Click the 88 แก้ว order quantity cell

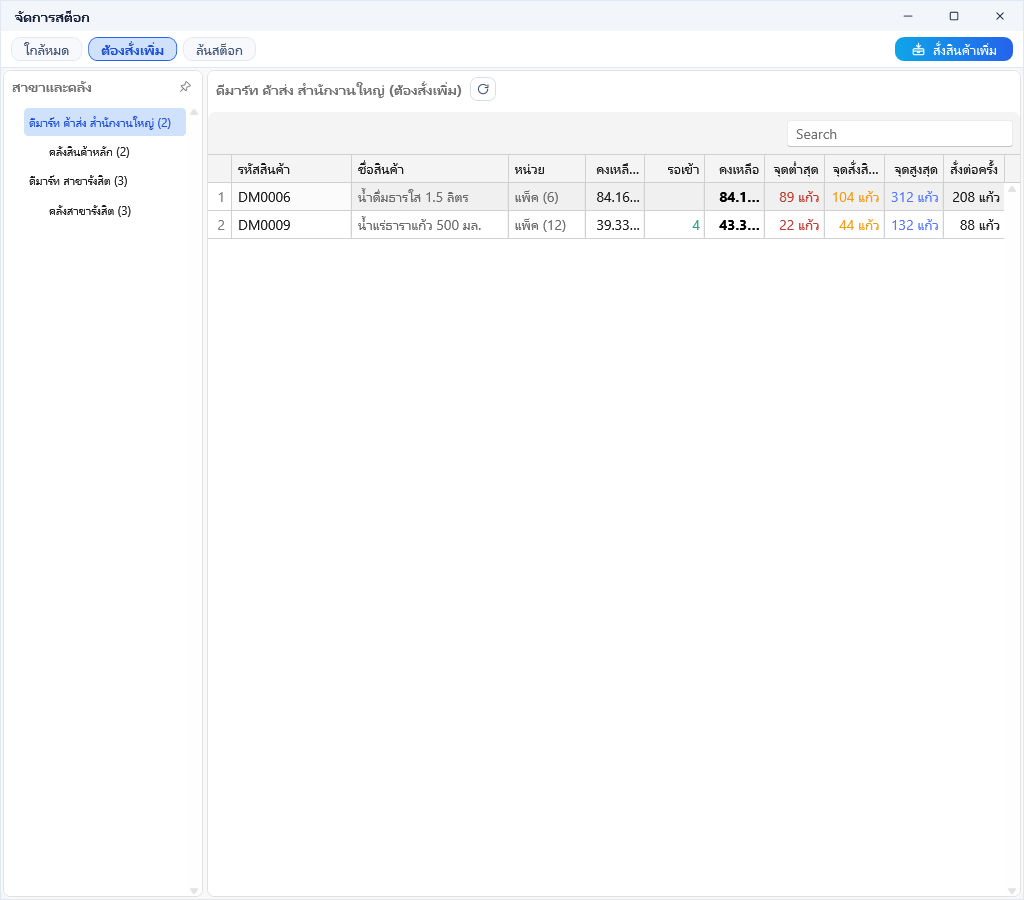974,225
